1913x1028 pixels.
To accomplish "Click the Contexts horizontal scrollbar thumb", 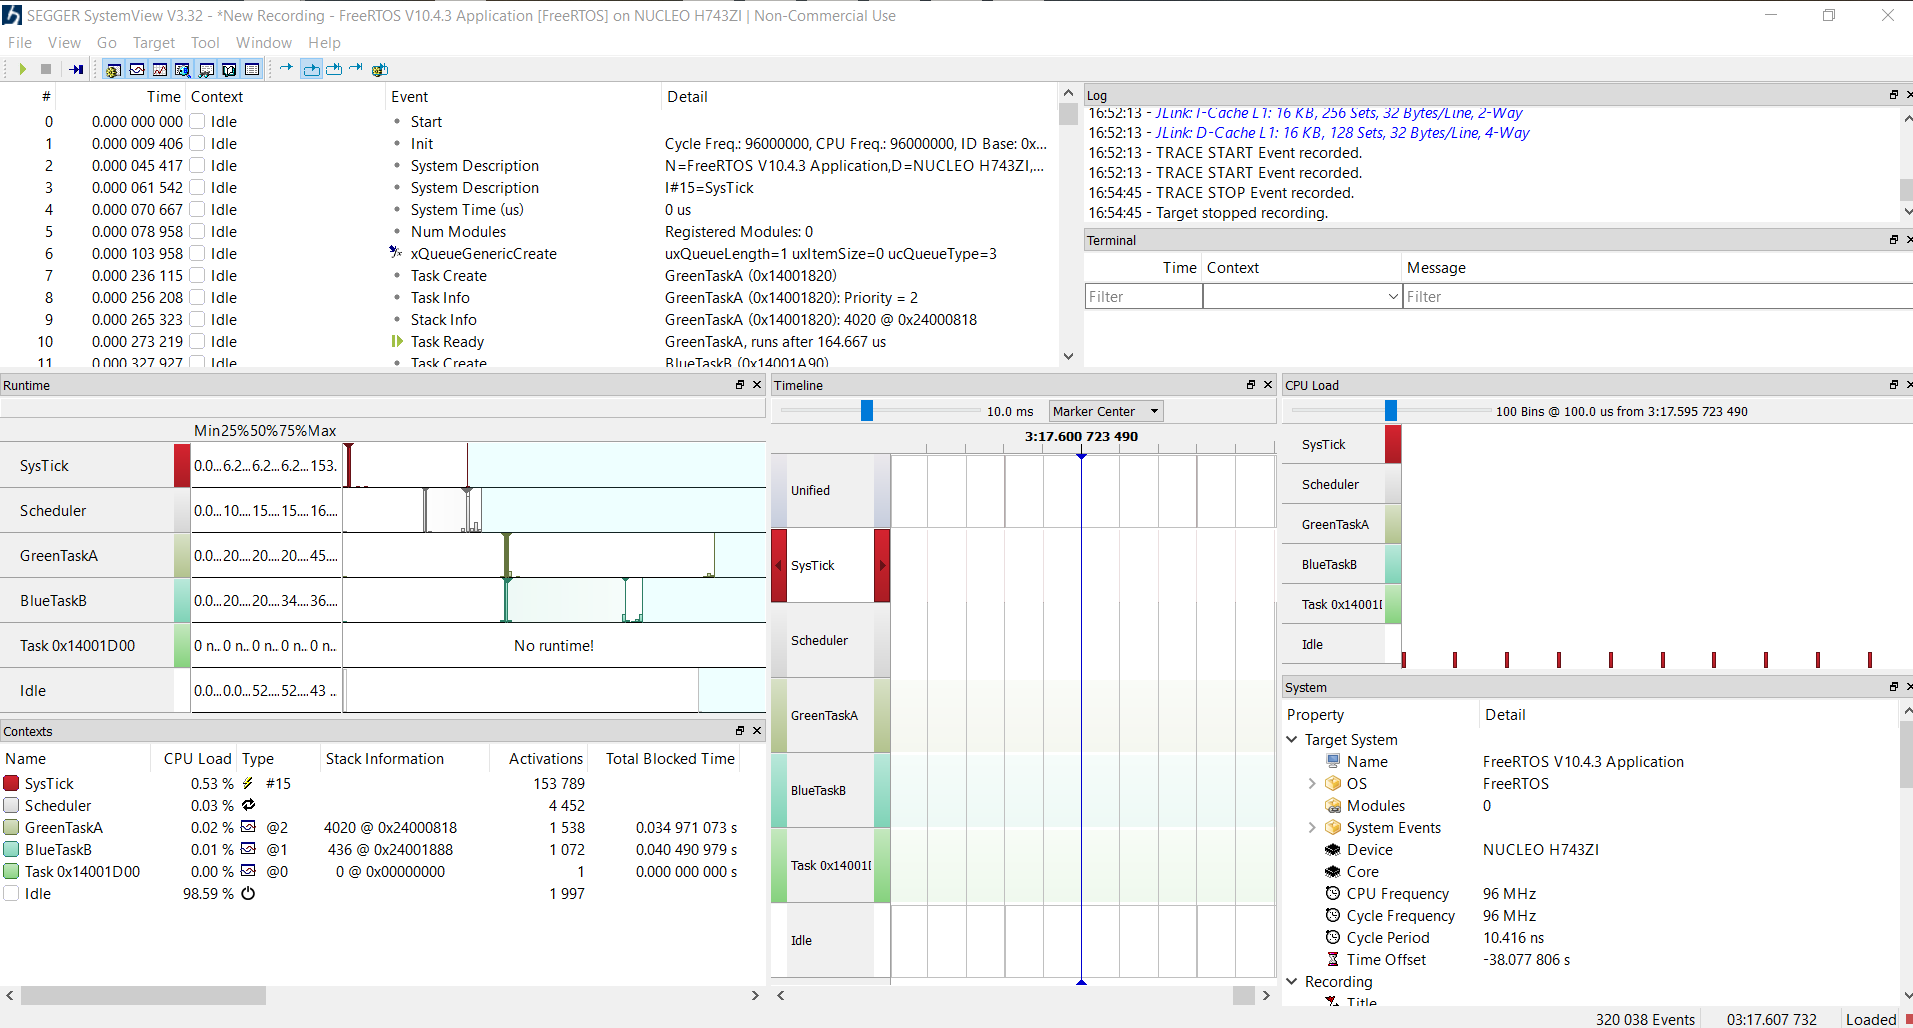I will click(143, 995).
